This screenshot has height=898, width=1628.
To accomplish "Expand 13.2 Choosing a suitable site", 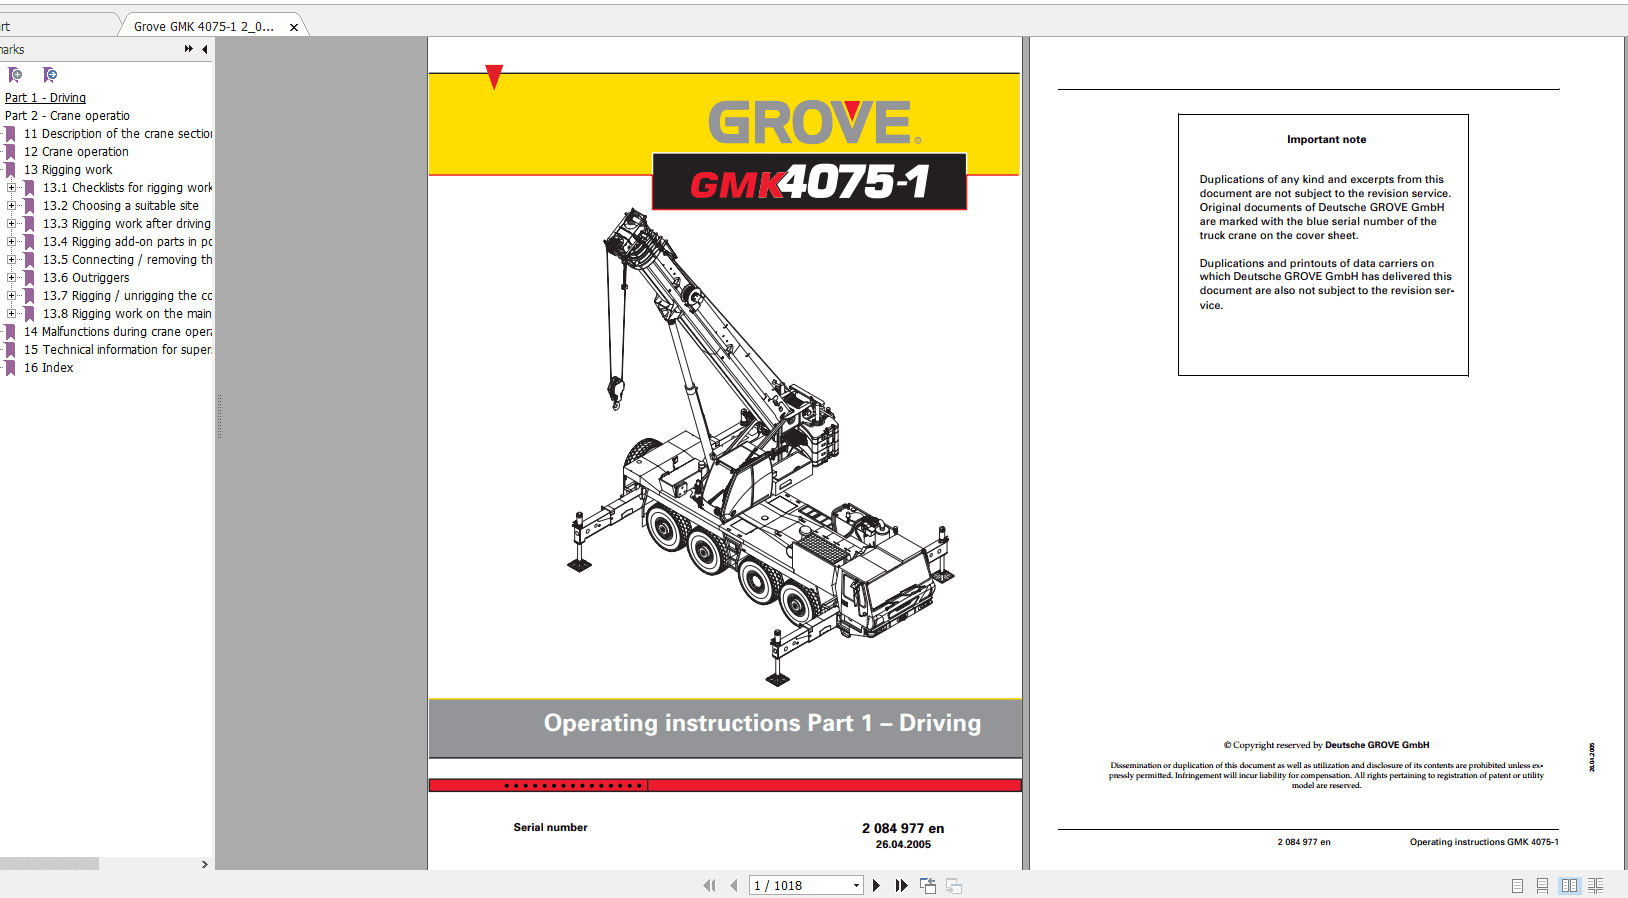I will coord(11,206).
